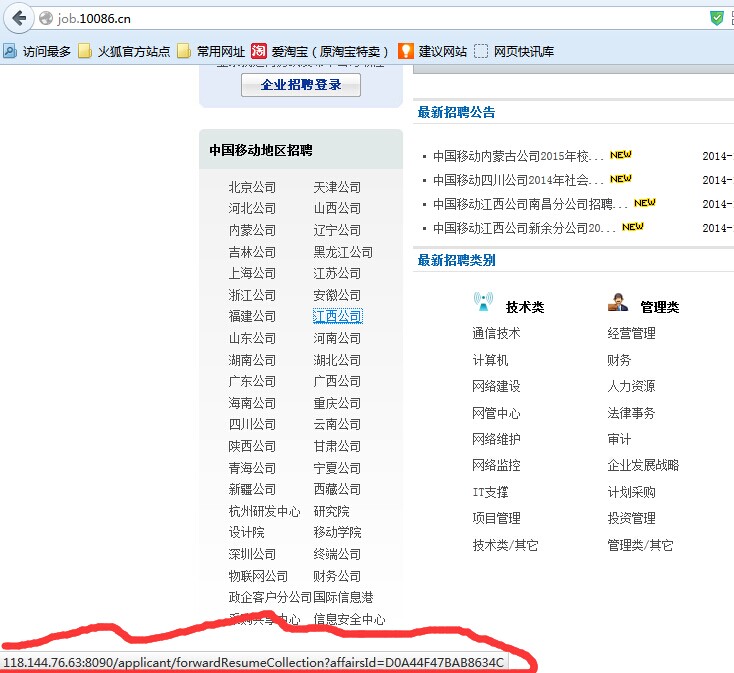Open the 陕西公司 link
The image size is (734, 673).
252,446
